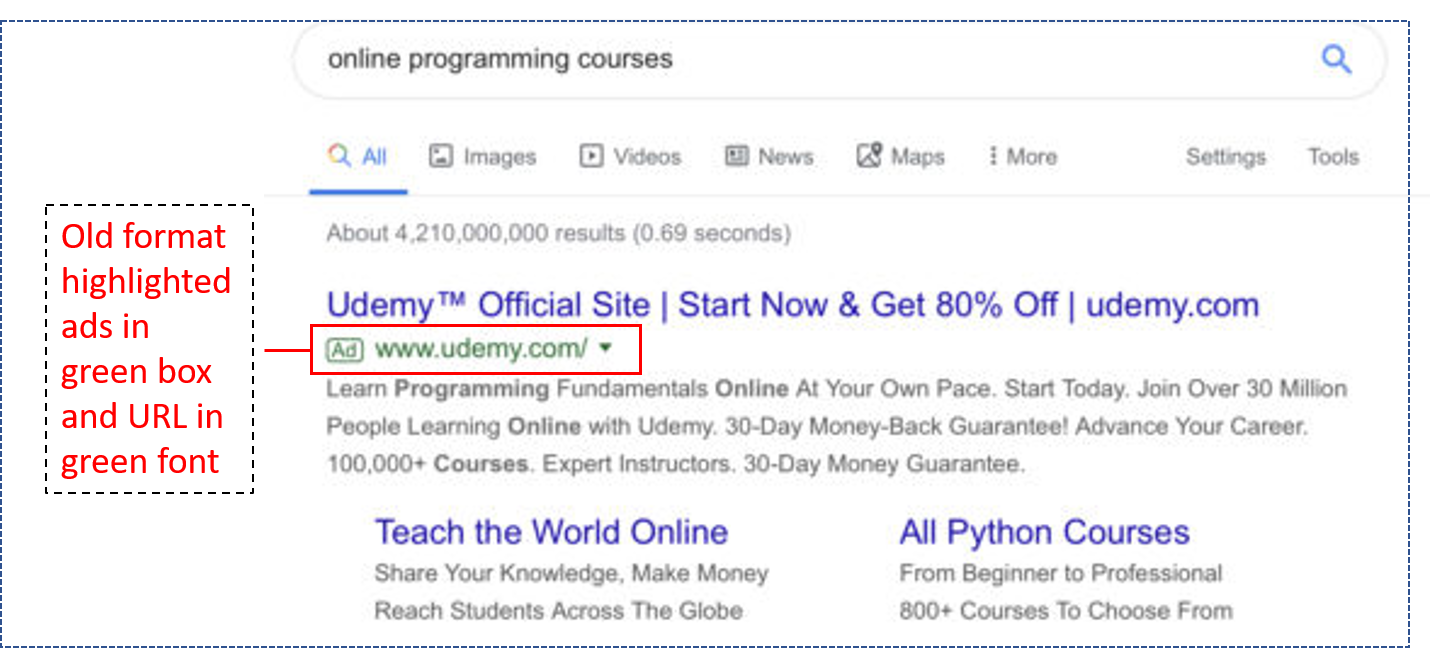
Task: Click the All tab search icon
Action: 338,155
